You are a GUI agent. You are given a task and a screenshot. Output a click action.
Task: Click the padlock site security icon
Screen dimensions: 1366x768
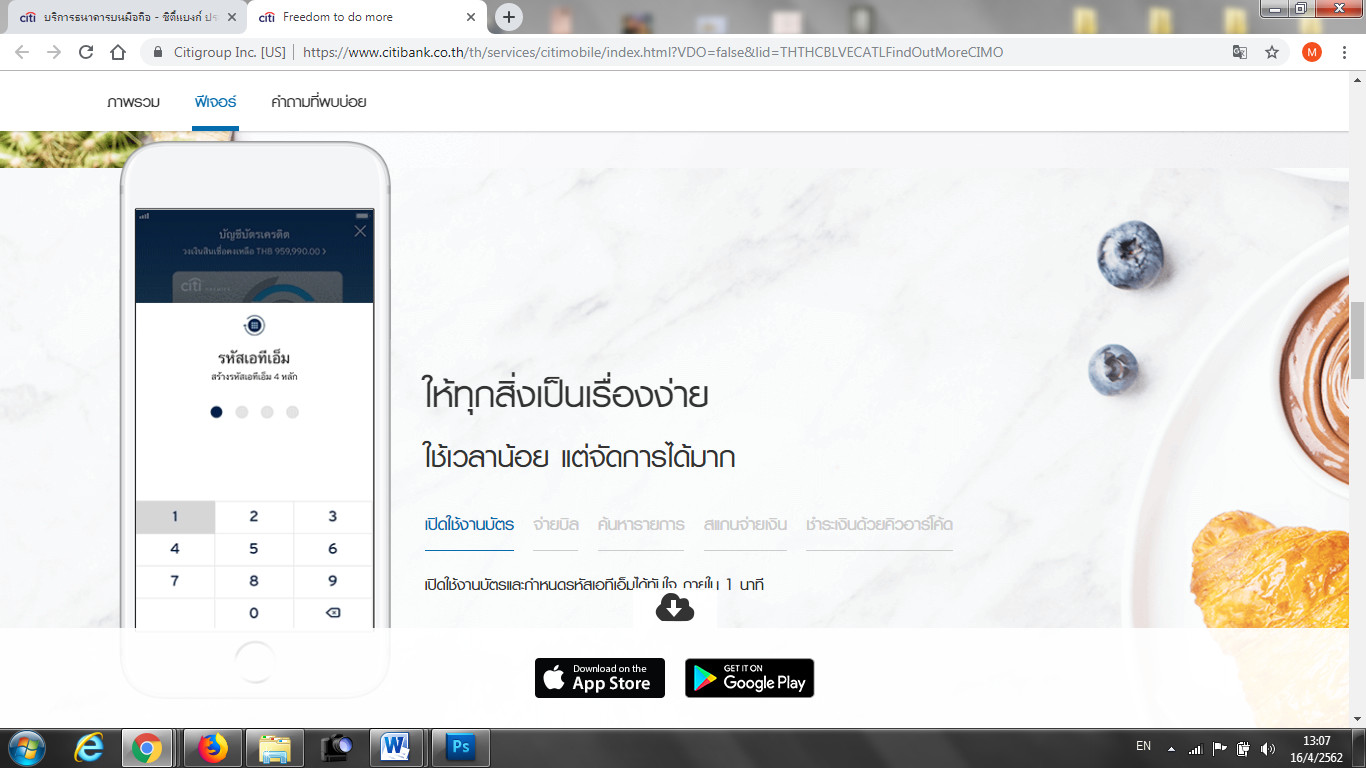click(x=158, y=52)
